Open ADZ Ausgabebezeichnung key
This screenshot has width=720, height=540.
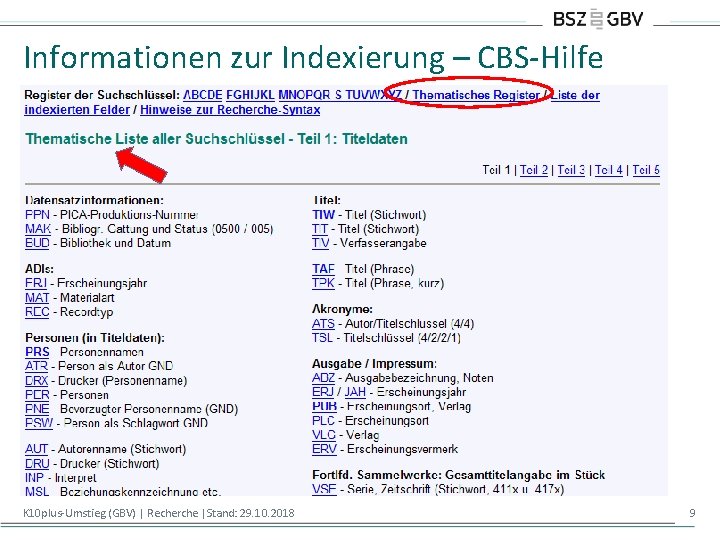(x=323, y=378)
